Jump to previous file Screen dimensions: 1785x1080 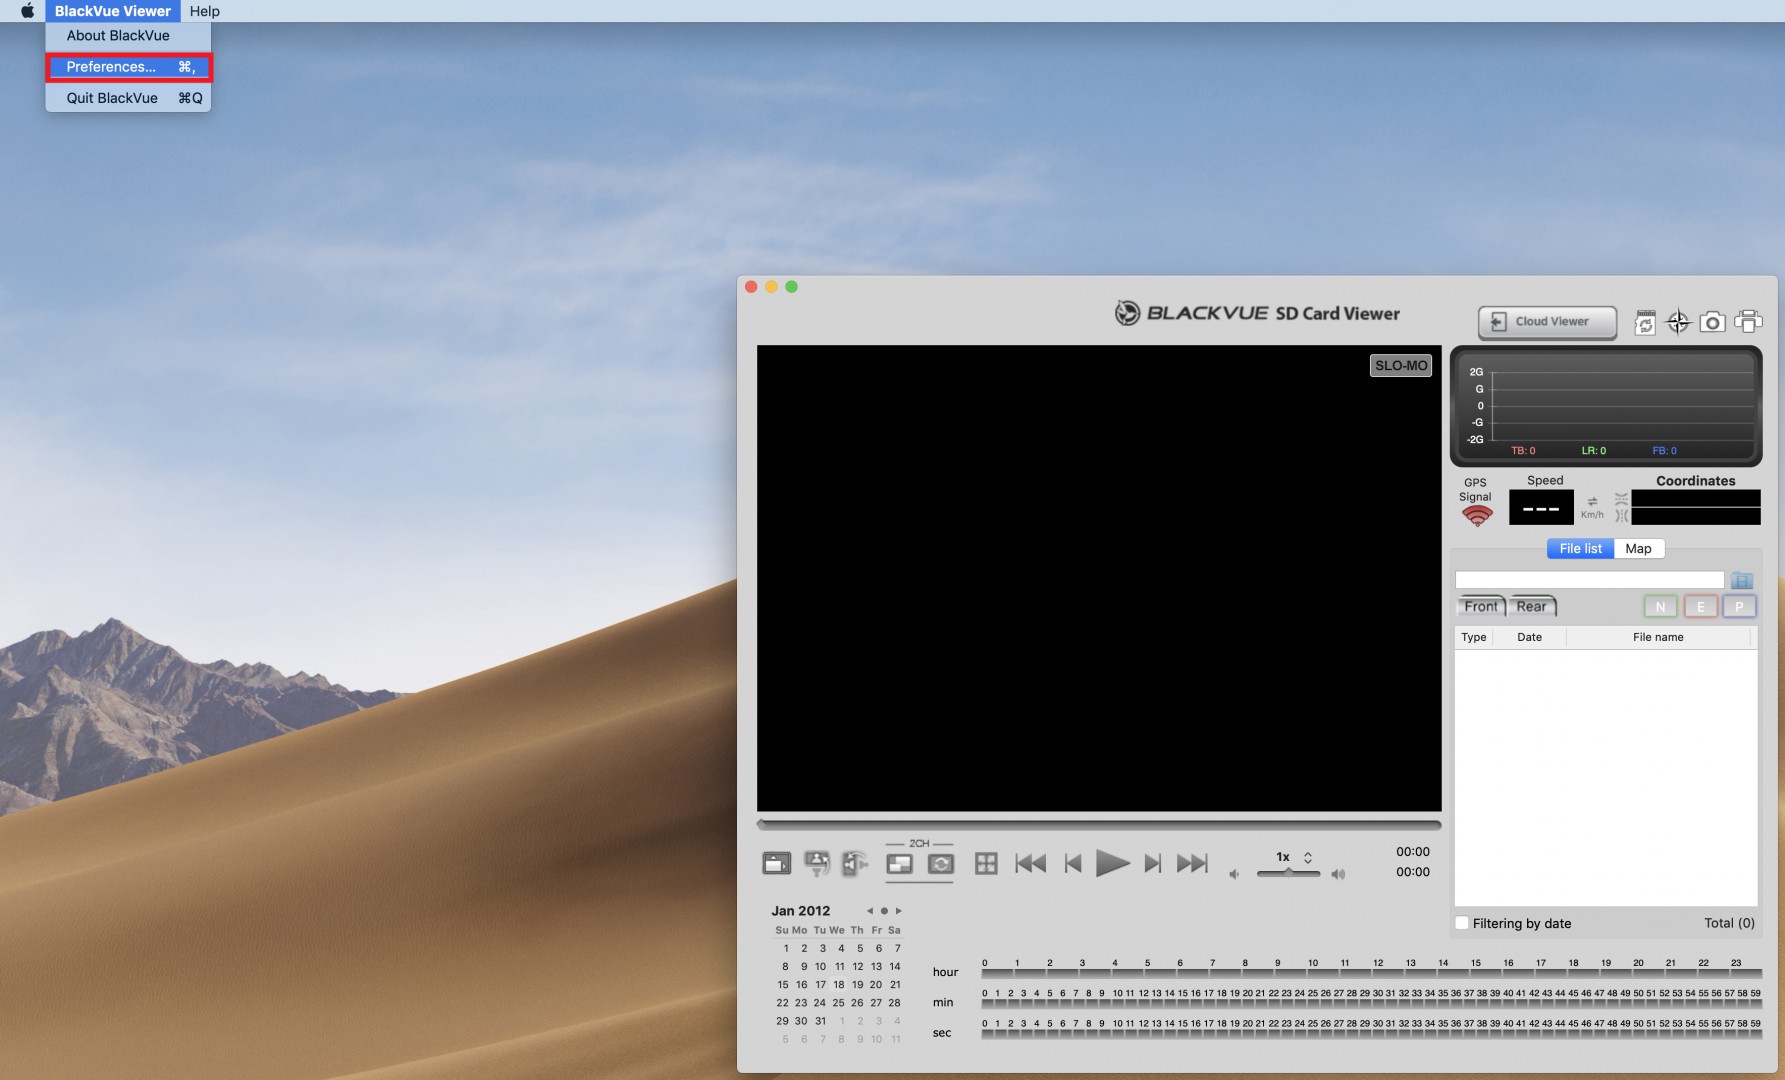tap(1030, 863)
